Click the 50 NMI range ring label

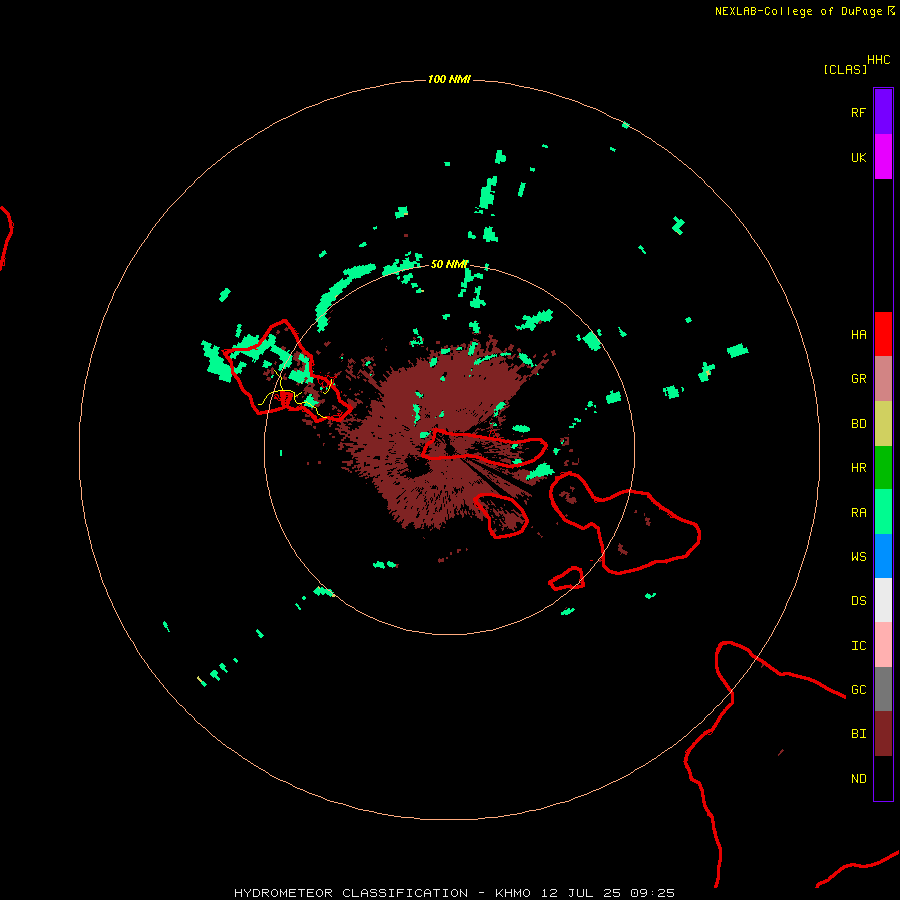pyautogui.click(x=449, y=264)
